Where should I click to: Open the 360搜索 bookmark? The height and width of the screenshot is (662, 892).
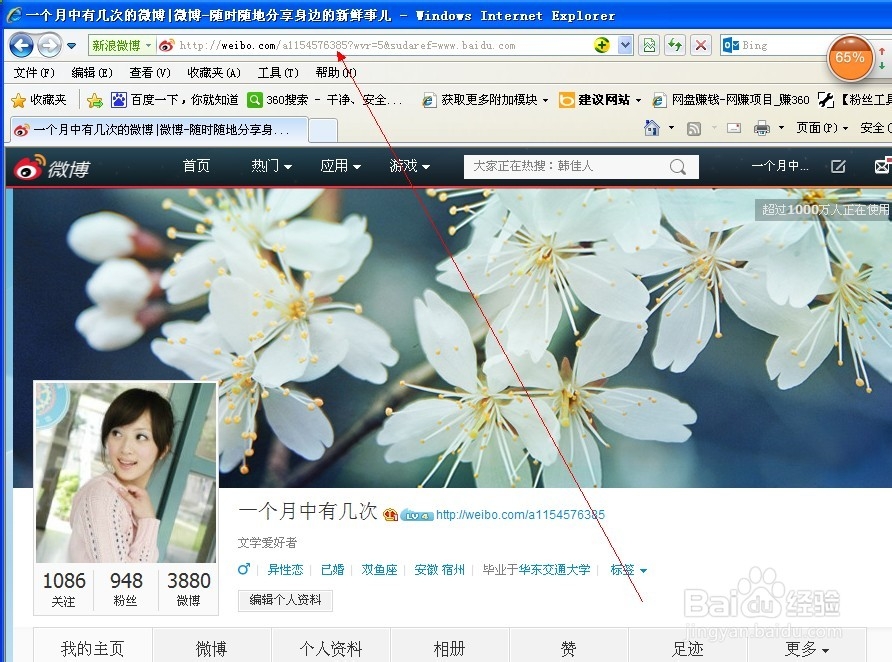325,100
